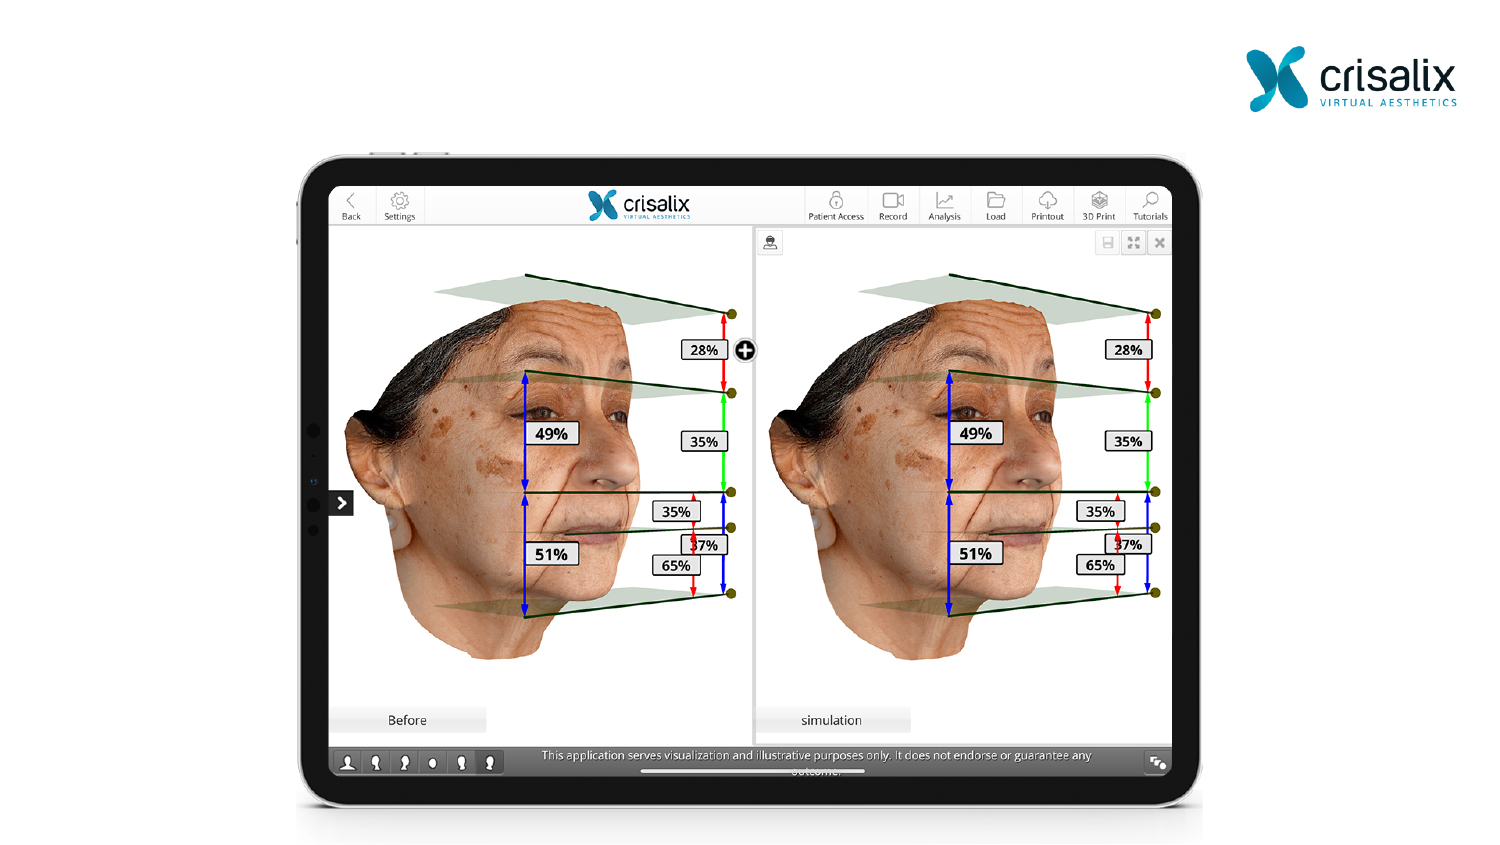Open the Printout cloud download option
The image size is (1500, 845).
tap(1047, 205)
